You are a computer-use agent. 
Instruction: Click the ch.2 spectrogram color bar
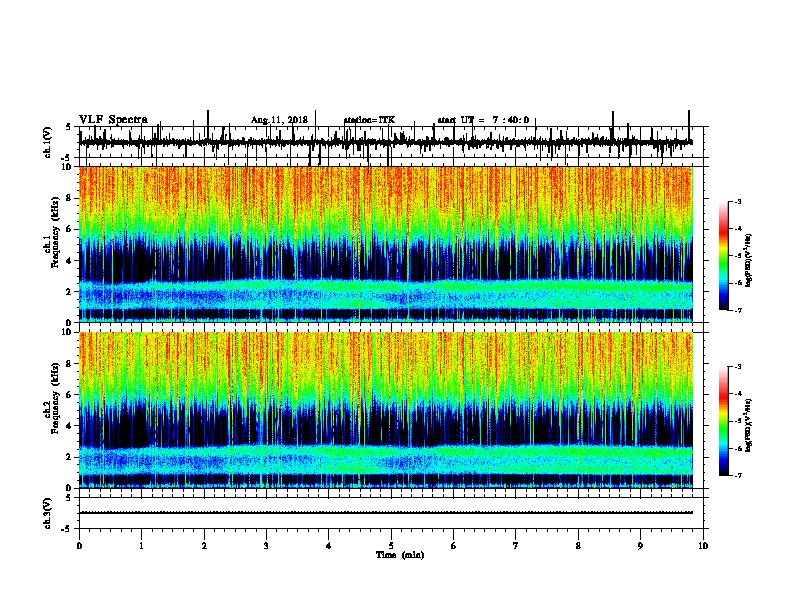coord(723,421)
